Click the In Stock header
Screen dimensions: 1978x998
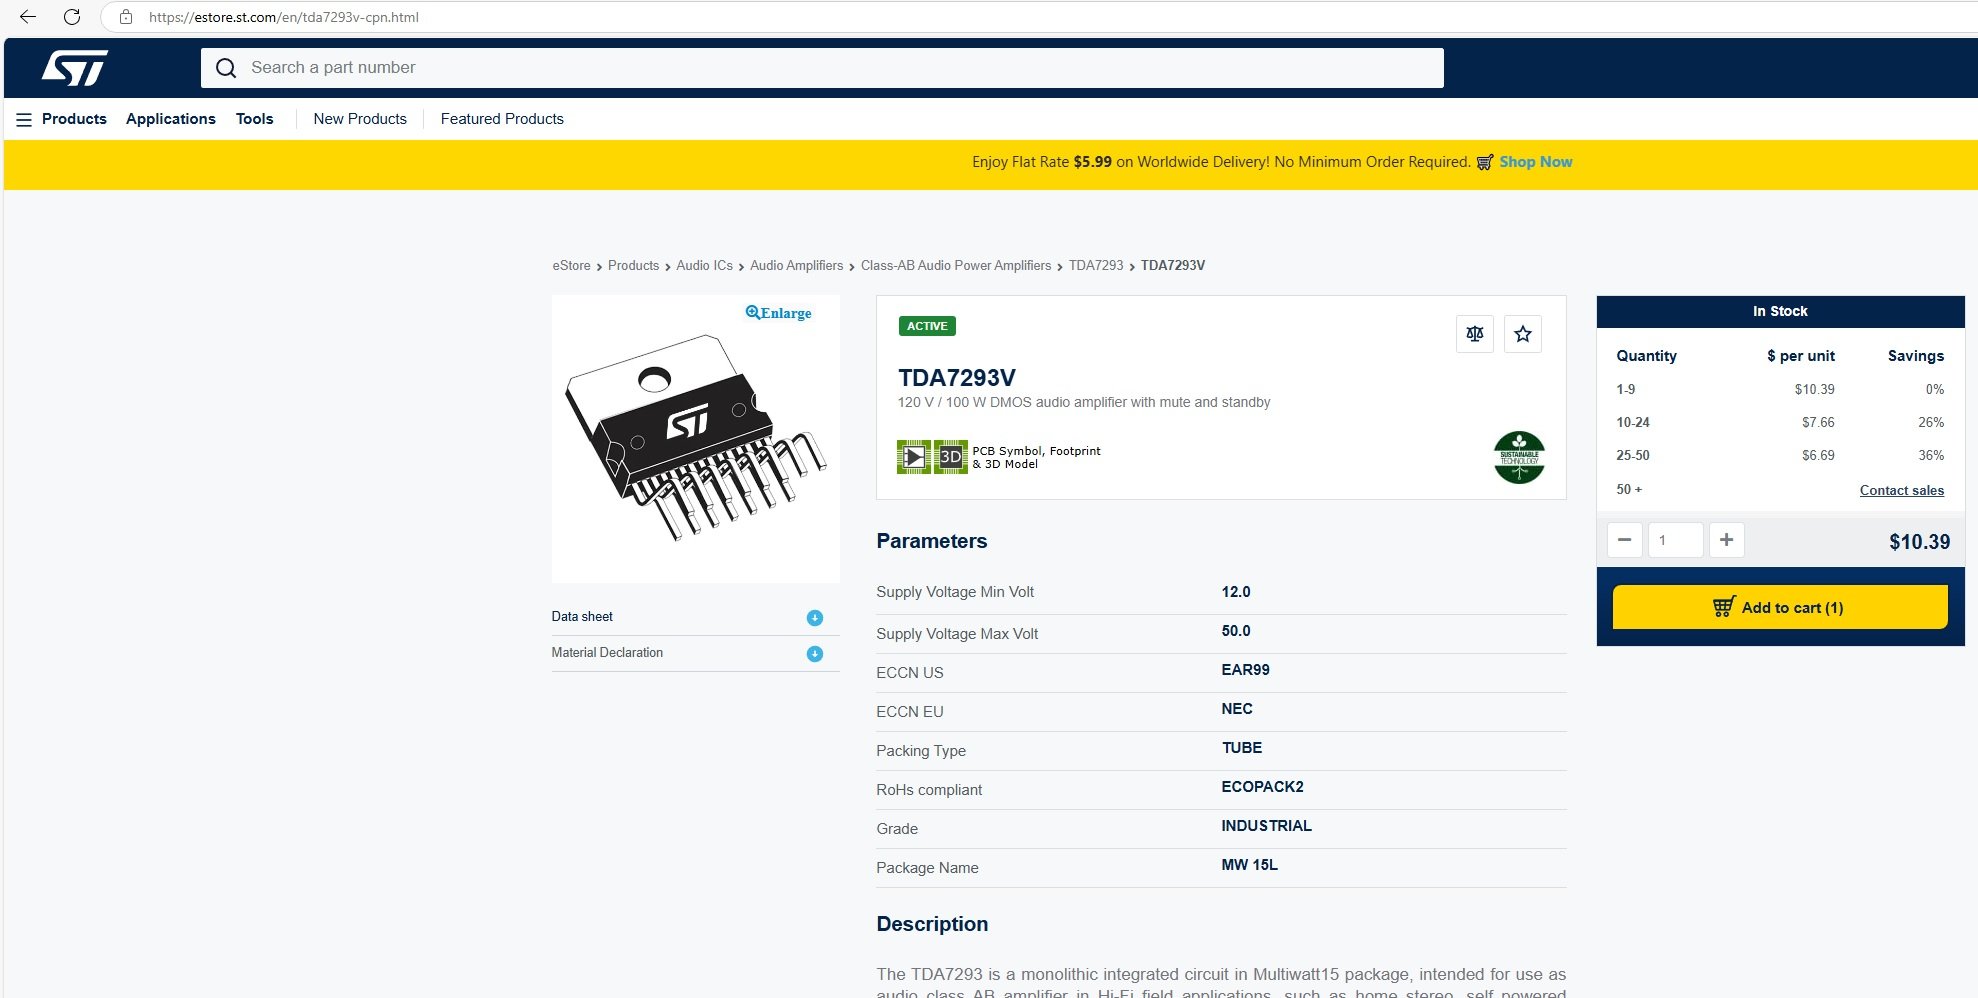coord(1780,311)
